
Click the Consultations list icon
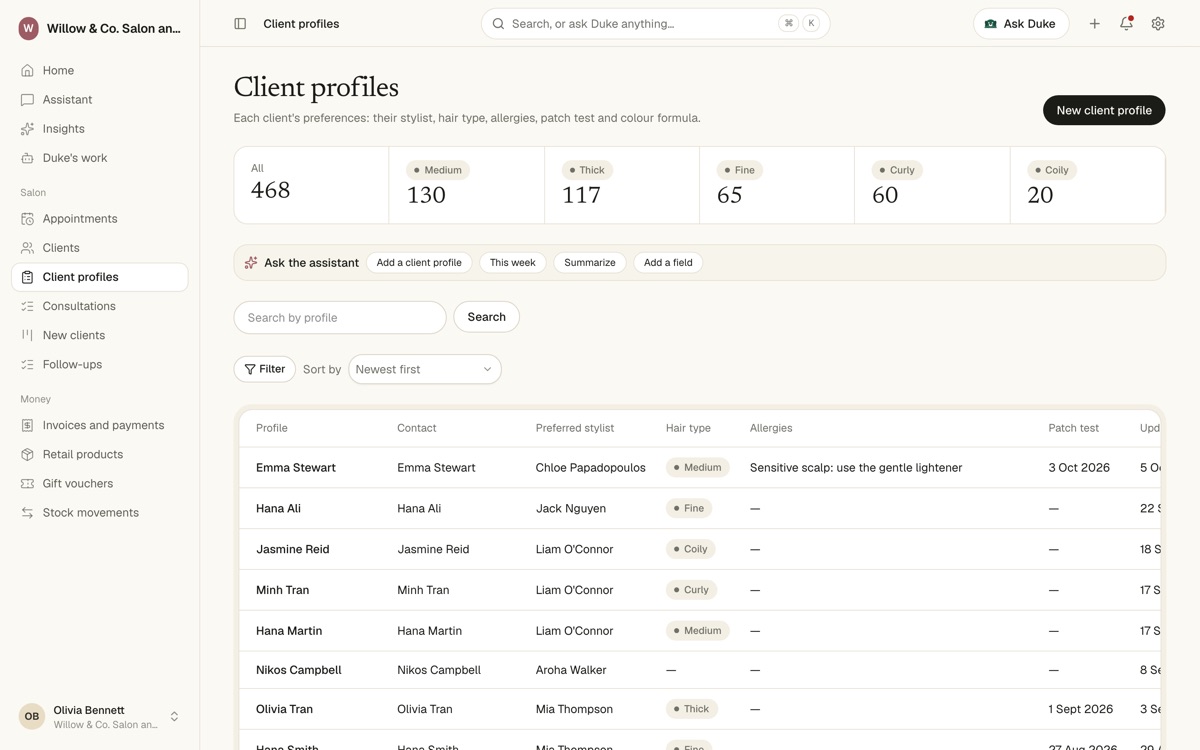point(27,306)
